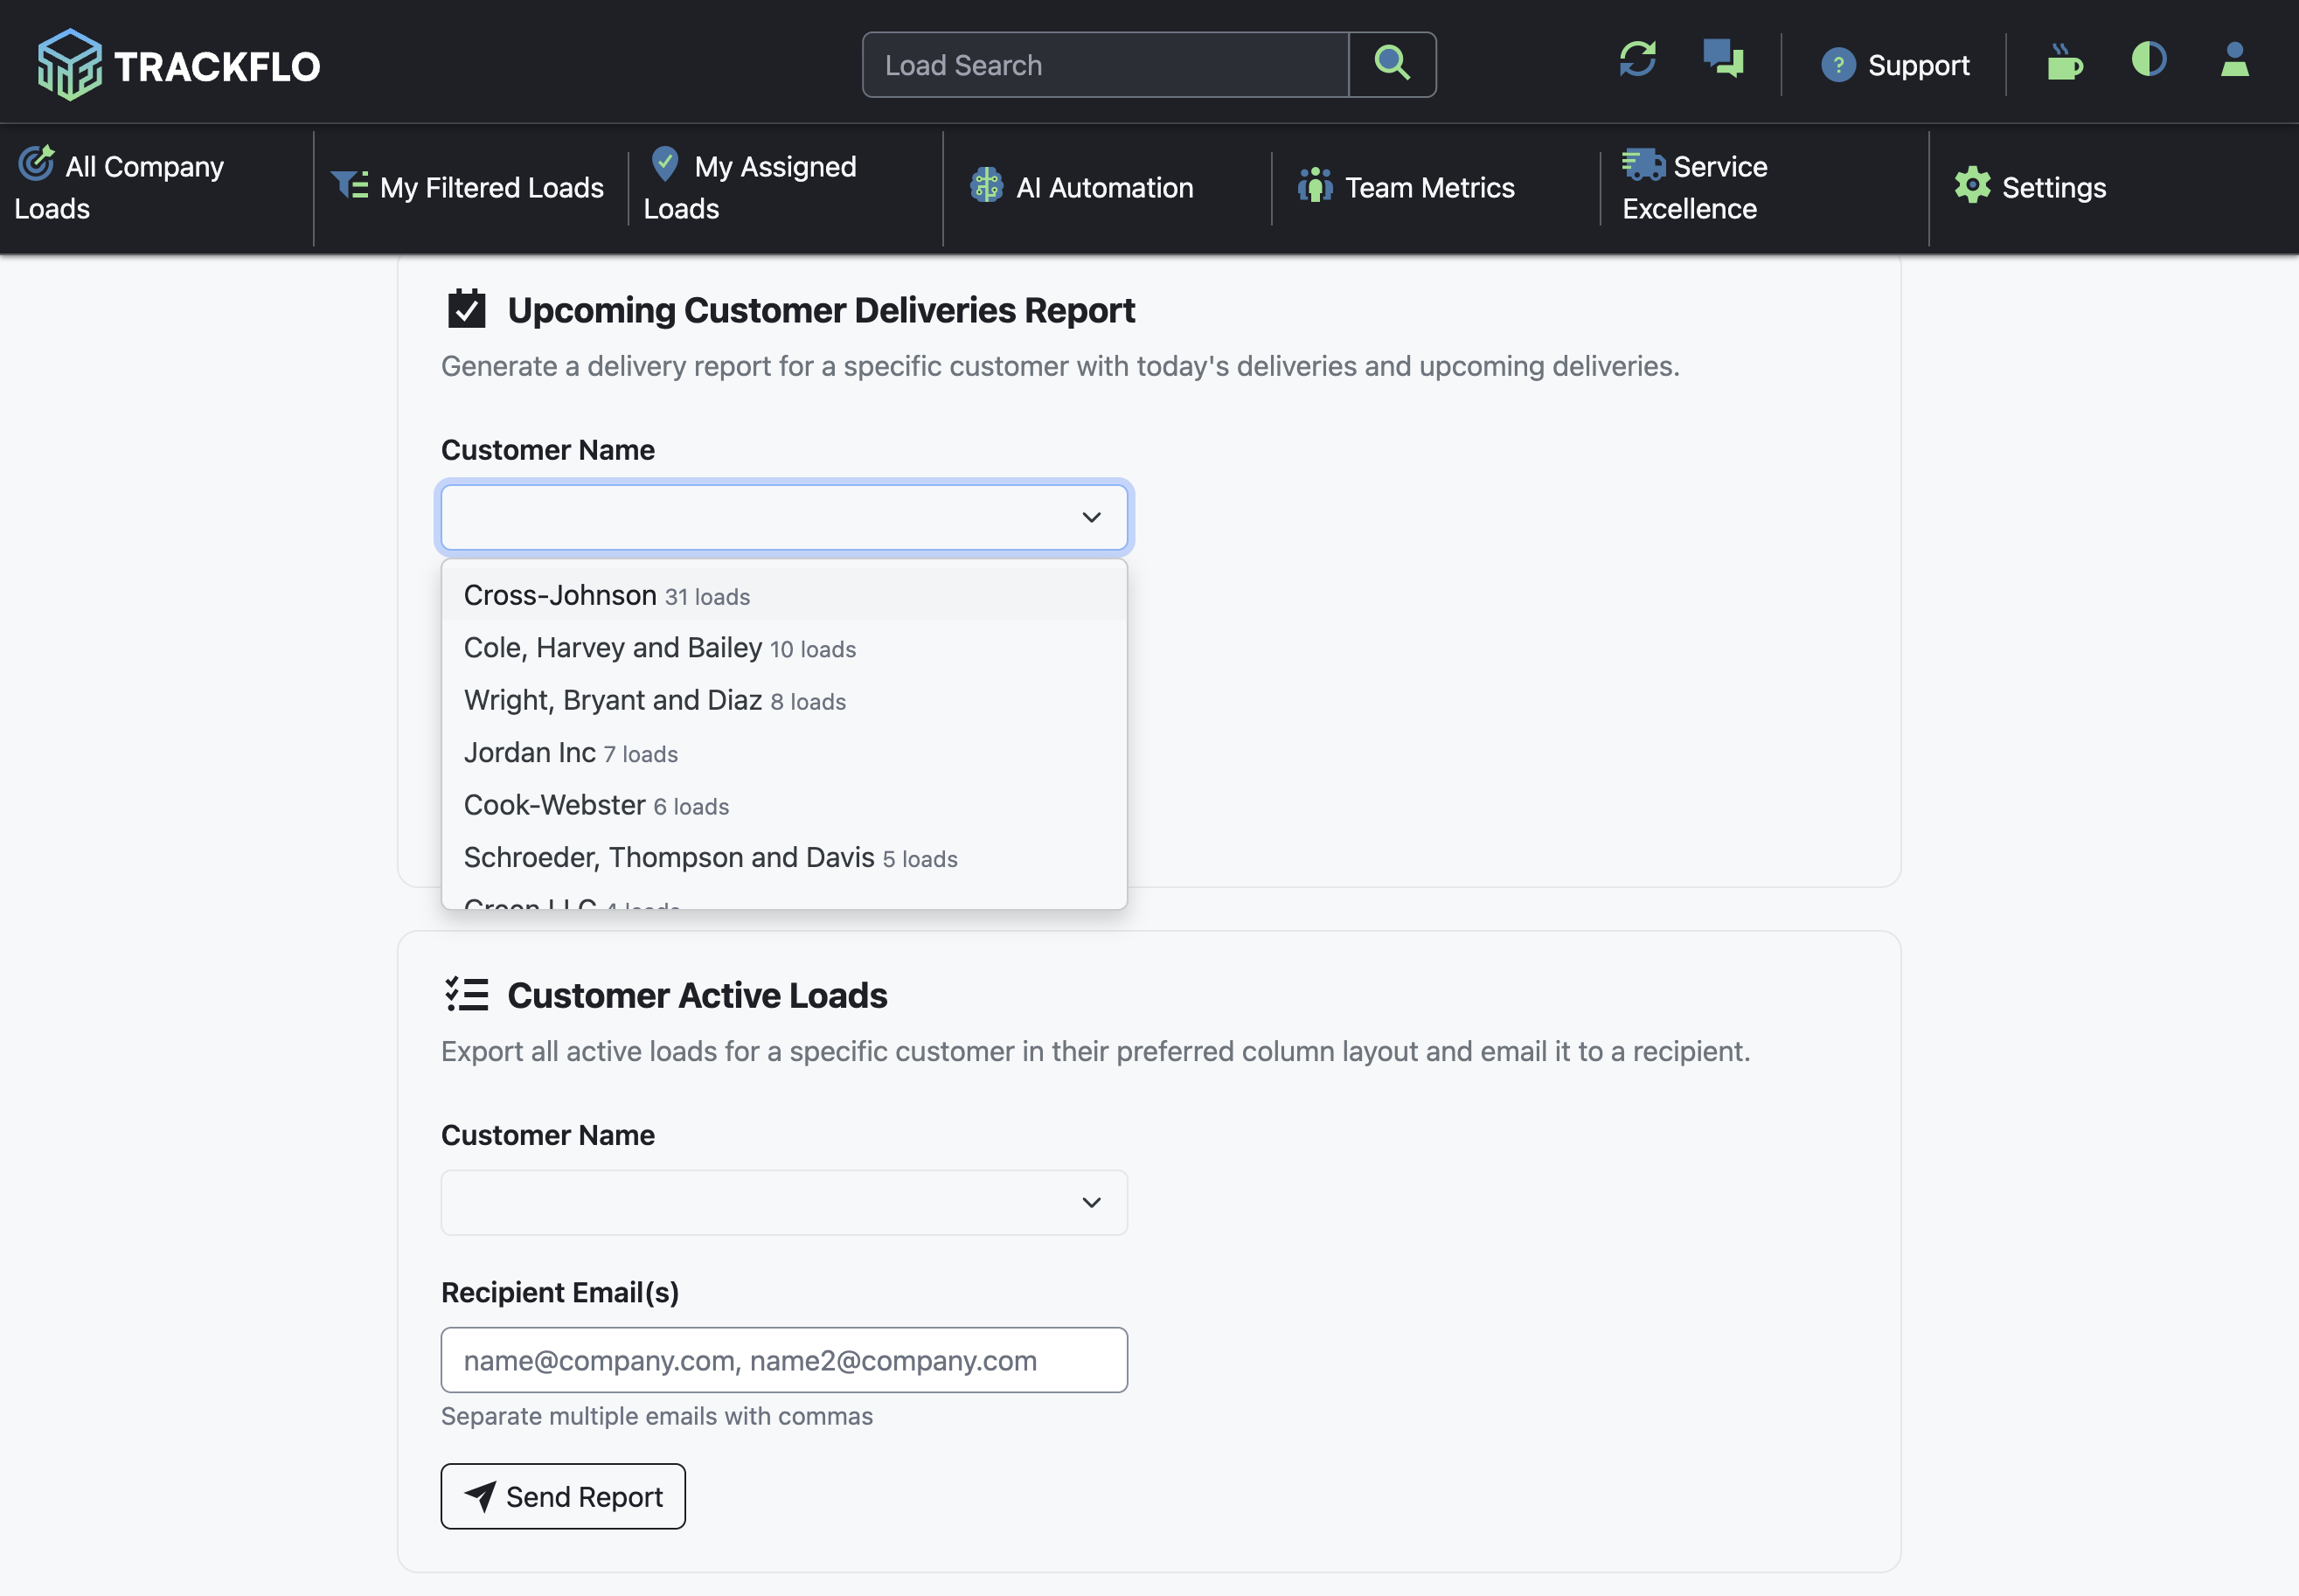Click the TrackFlo cube logo
The width and height of the screenshot is (2299, 1596).
[x=69, y=65]
